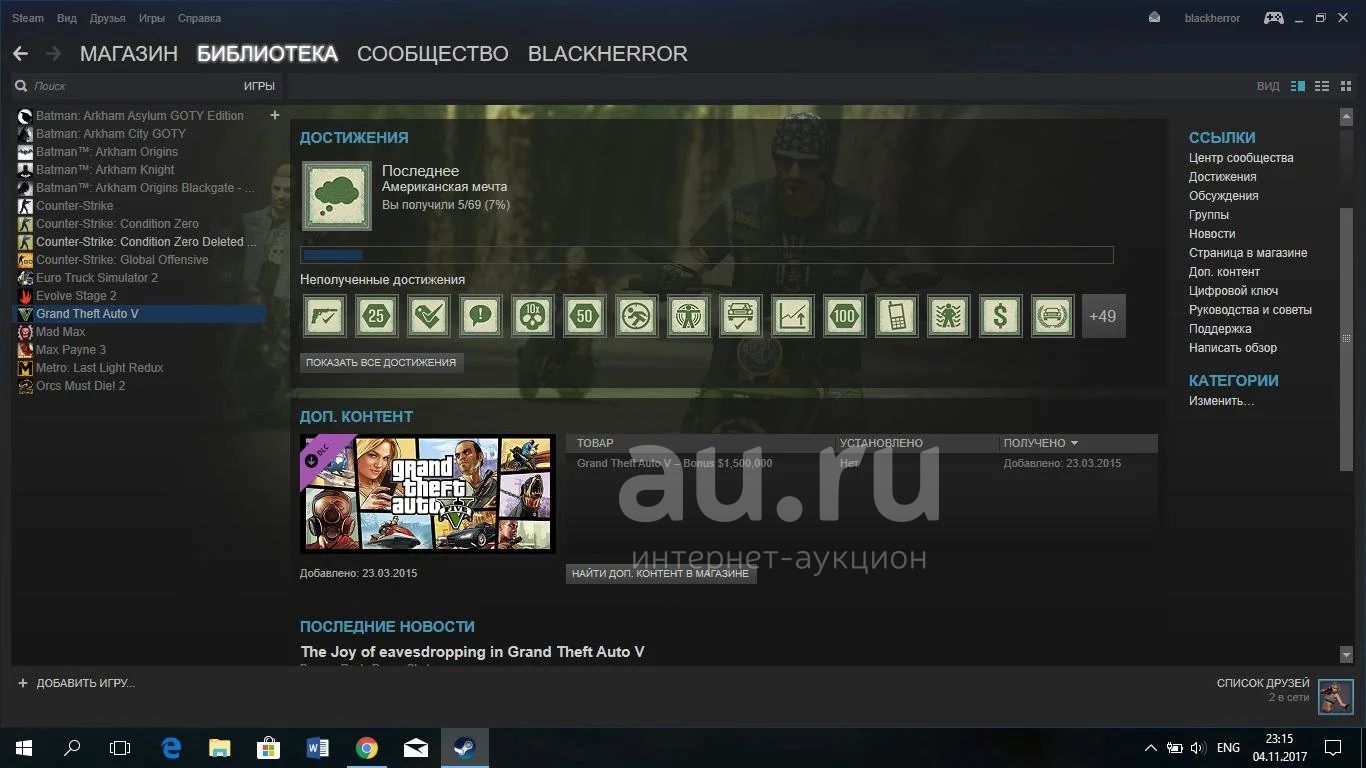Click ПОКАЗАТЬ ВСЕ ДОСТИЖЕНИЯ button

click(x=382, y=362)
